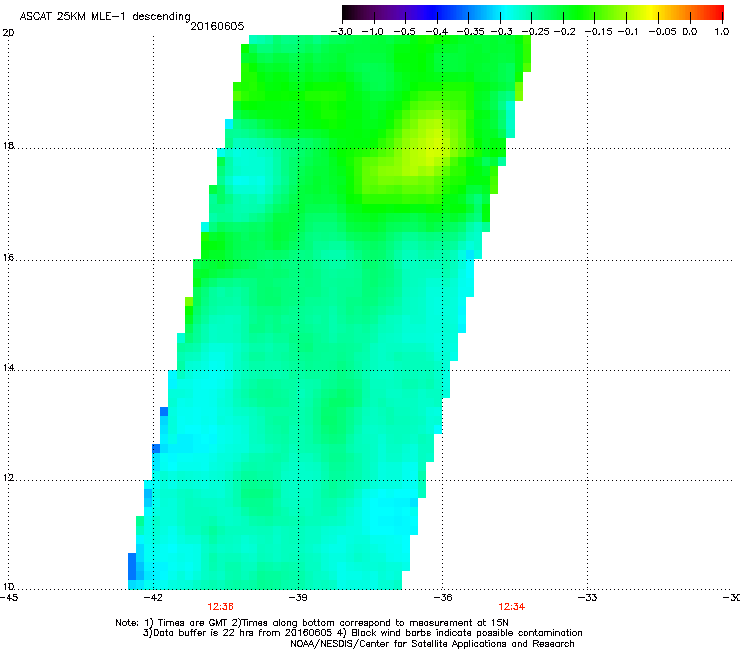Click the title 'ASCAT 25KM MLE-1 descending'
The image size is (740, 650).
(105, 17)
